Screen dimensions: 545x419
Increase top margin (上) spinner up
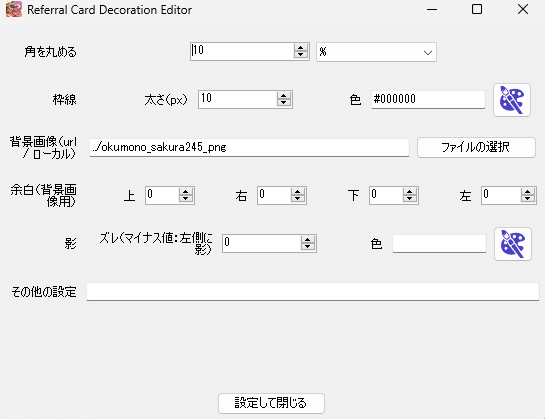click(186, 192)
